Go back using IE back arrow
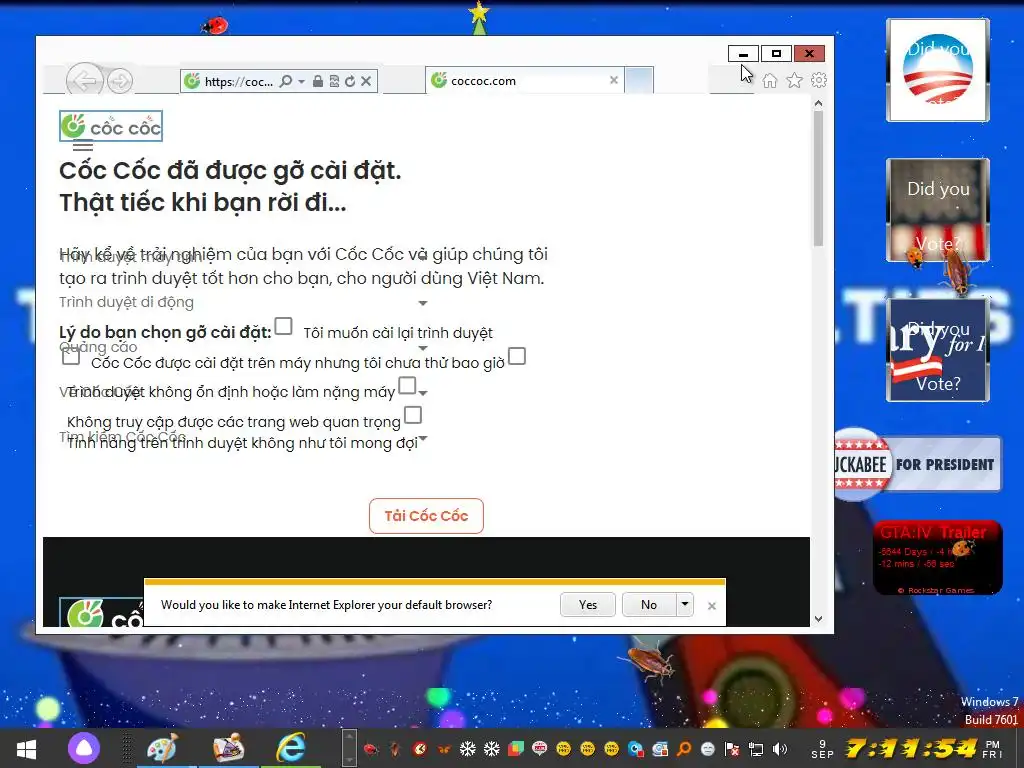The width and height of the screenshot is (1024, 768). pyautogui.click(x=85, y=81)
